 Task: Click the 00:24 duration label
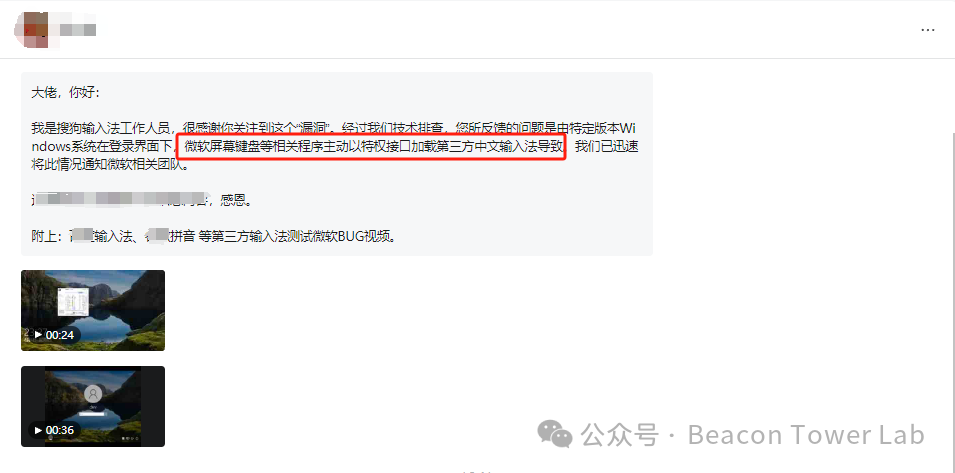60,335
